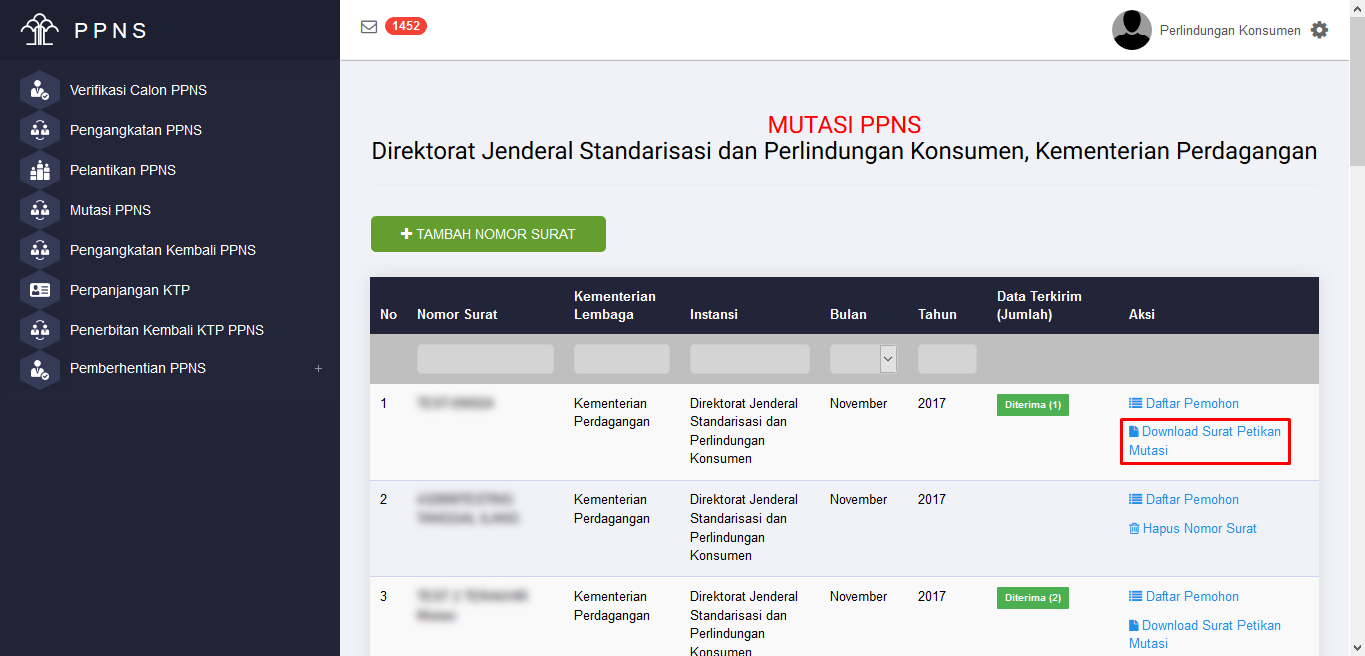The height and width of the screenshot is (656, 1365).
Task: Open the mail envelope icon in header
Action: pyautogui.click(x=369, y=27)
